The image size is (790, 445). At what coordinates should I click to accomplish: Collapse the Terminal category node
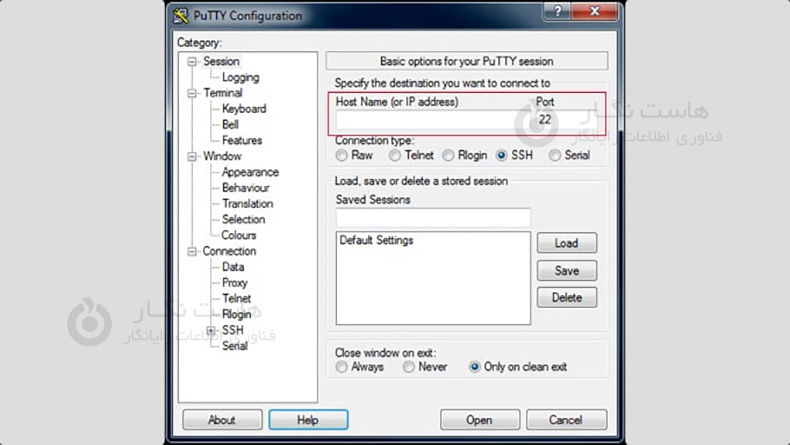point(192,94)
